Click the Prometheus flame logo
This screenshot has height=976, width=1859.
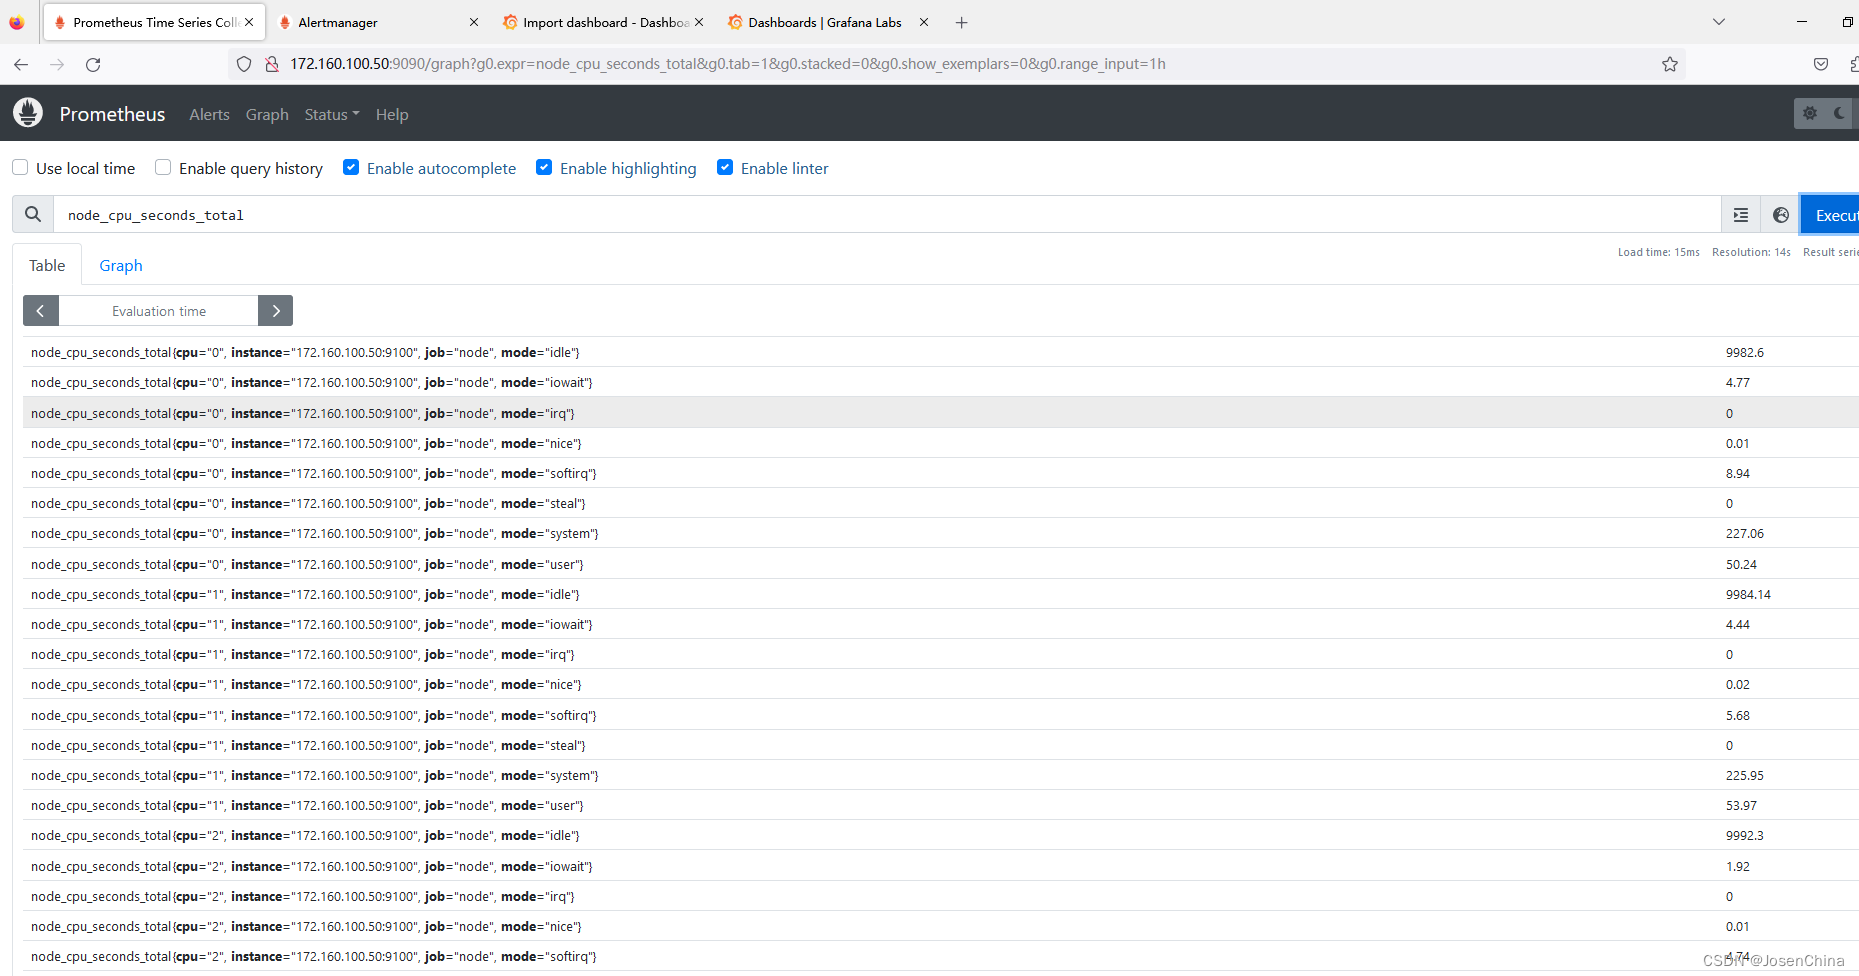28,113
